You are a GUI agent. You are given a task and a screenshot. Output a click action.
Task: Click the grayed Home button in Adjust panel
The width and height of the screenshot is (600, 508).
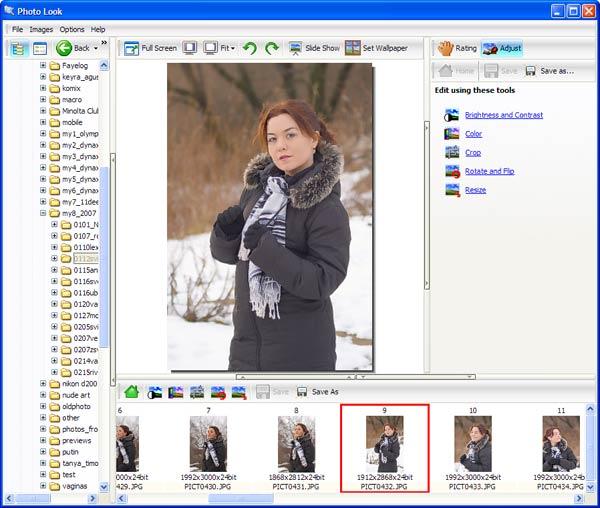(456, 71)
